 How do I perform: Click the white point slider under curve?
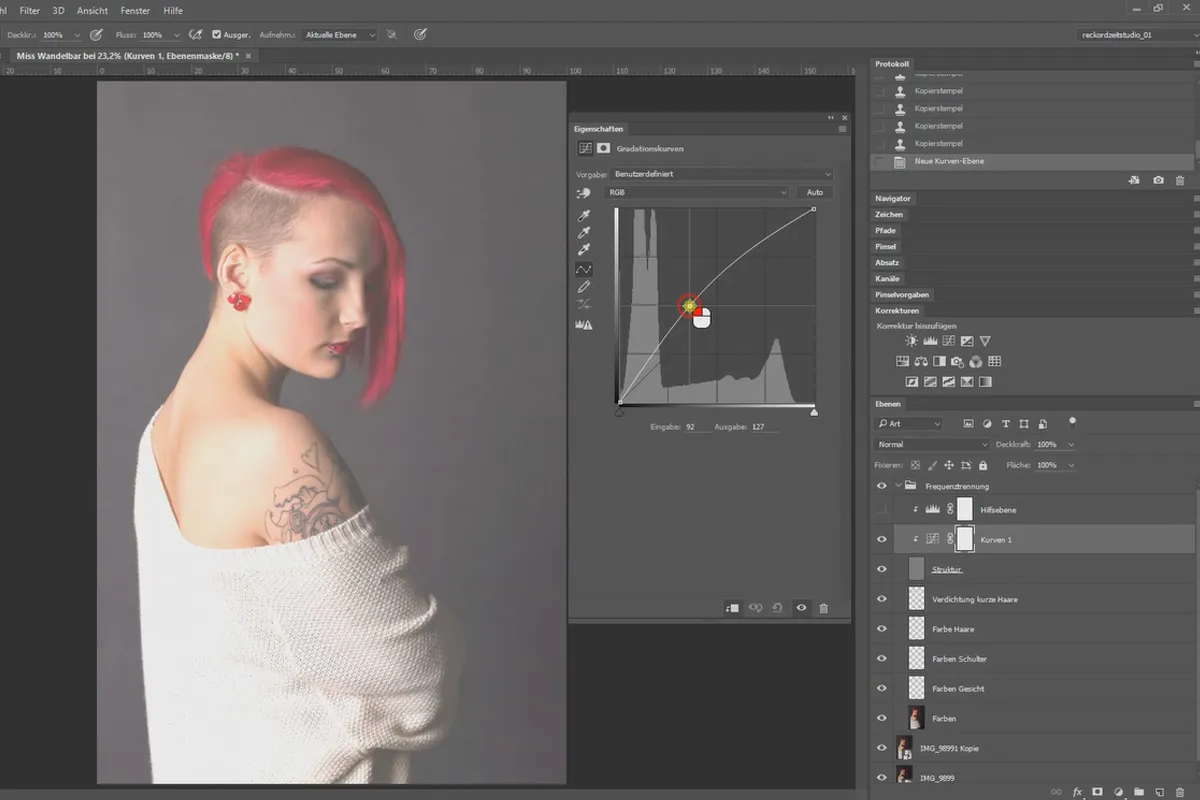click(813, 411)
